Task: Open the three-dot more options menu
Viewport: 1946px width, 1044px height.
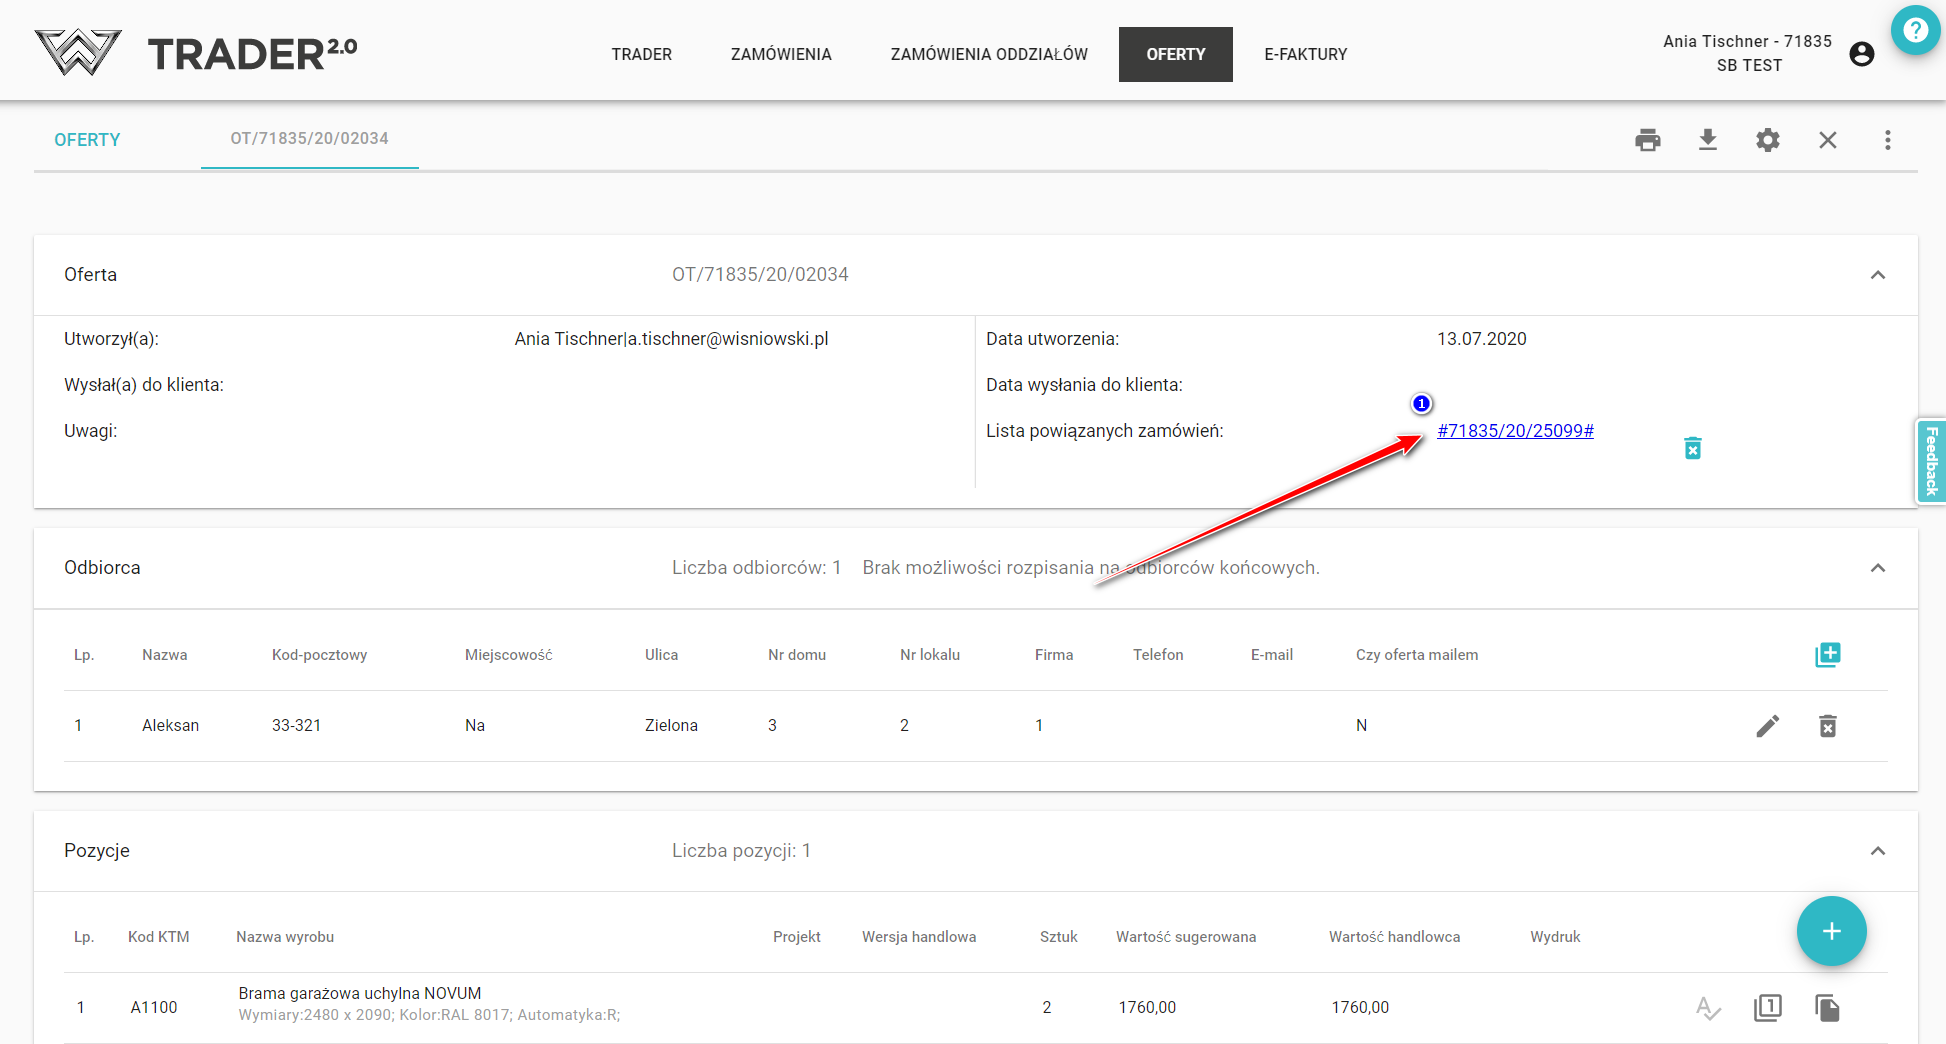Action: point(1887,140)
